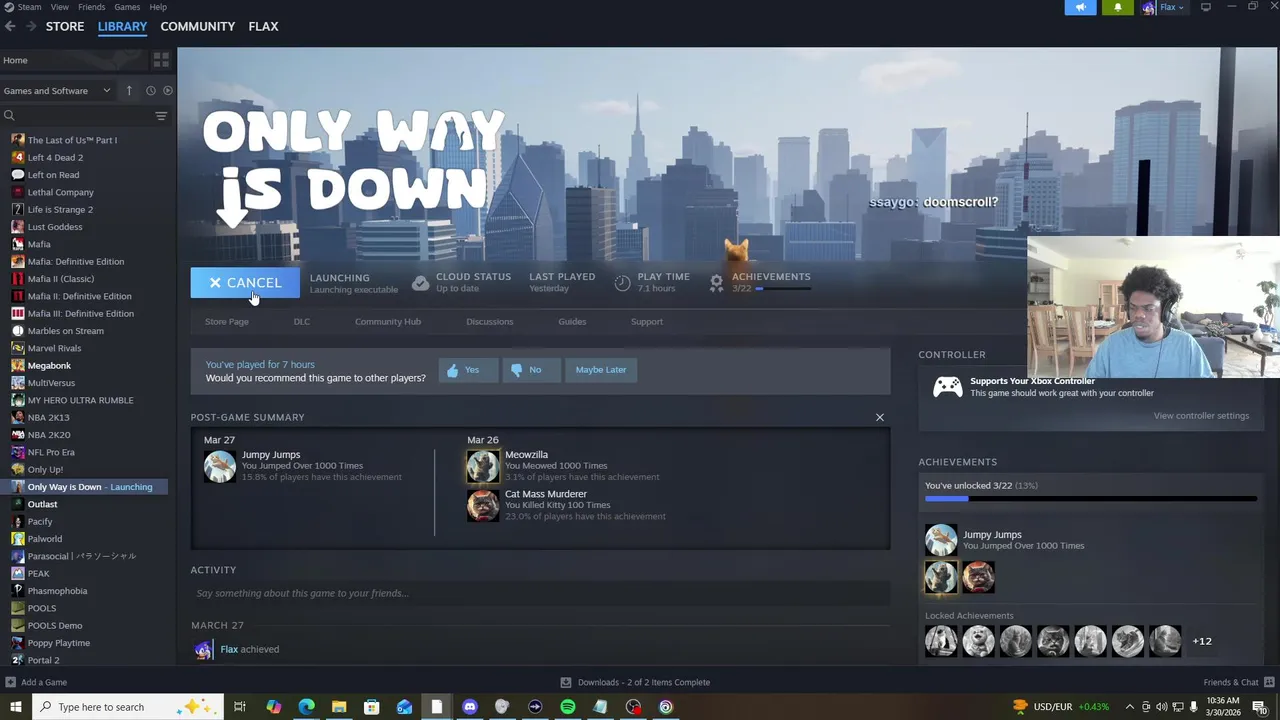Screen dimensions: 1280x720
Task: Show the +12 more locked achievements
Action: 1202,641
